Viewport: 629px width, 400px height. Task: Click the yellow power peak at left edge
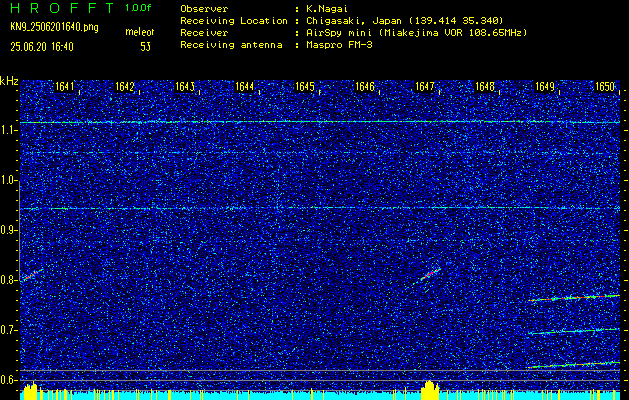point(30,391)
